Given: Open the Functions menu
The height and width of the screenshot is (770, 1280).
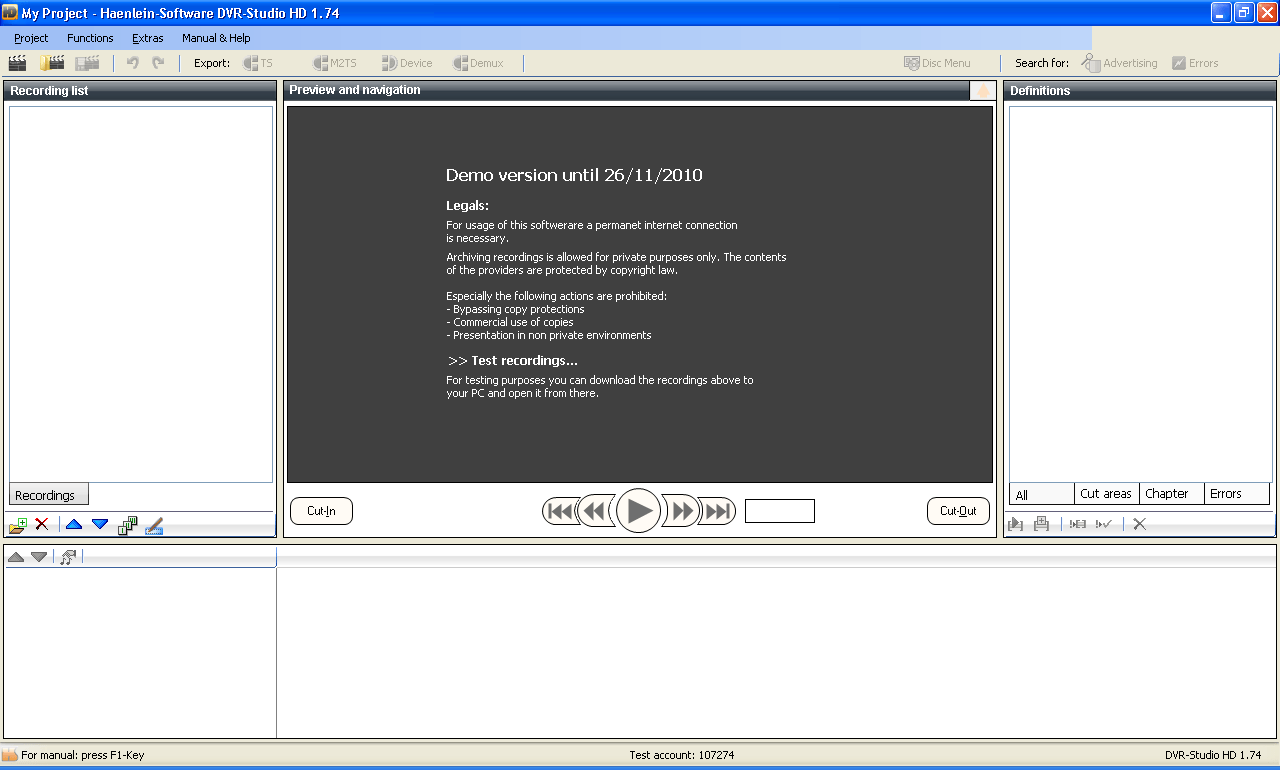Looking at the screenshot, I should (89, 38).
